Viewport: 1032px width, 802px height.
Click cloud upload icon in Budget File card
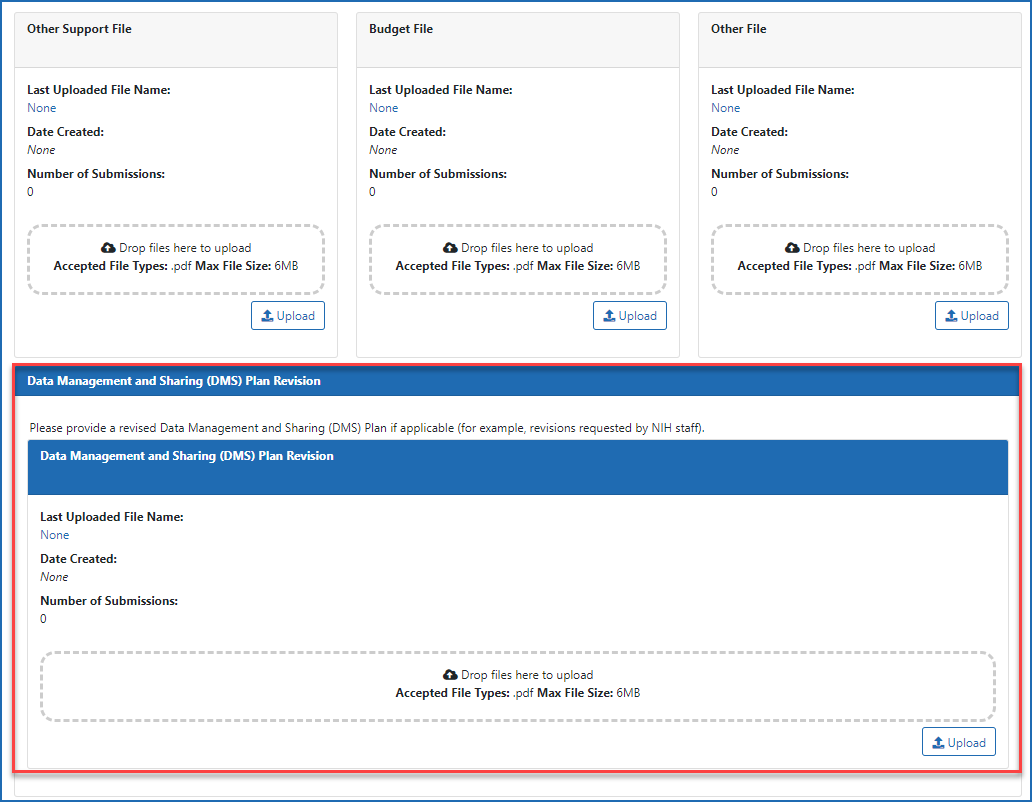click(x=450, y=248)
